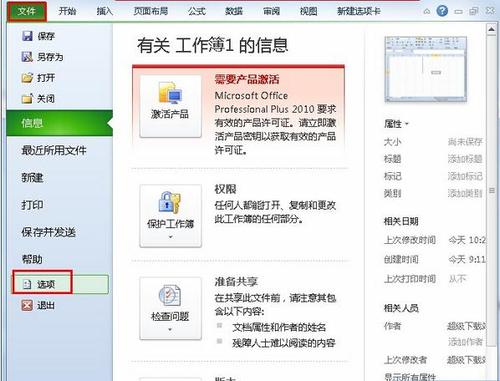Screen dimensions: 500x381
Task: Open Excel Help via the question mark icon
Action: click(x=442, y=11)
